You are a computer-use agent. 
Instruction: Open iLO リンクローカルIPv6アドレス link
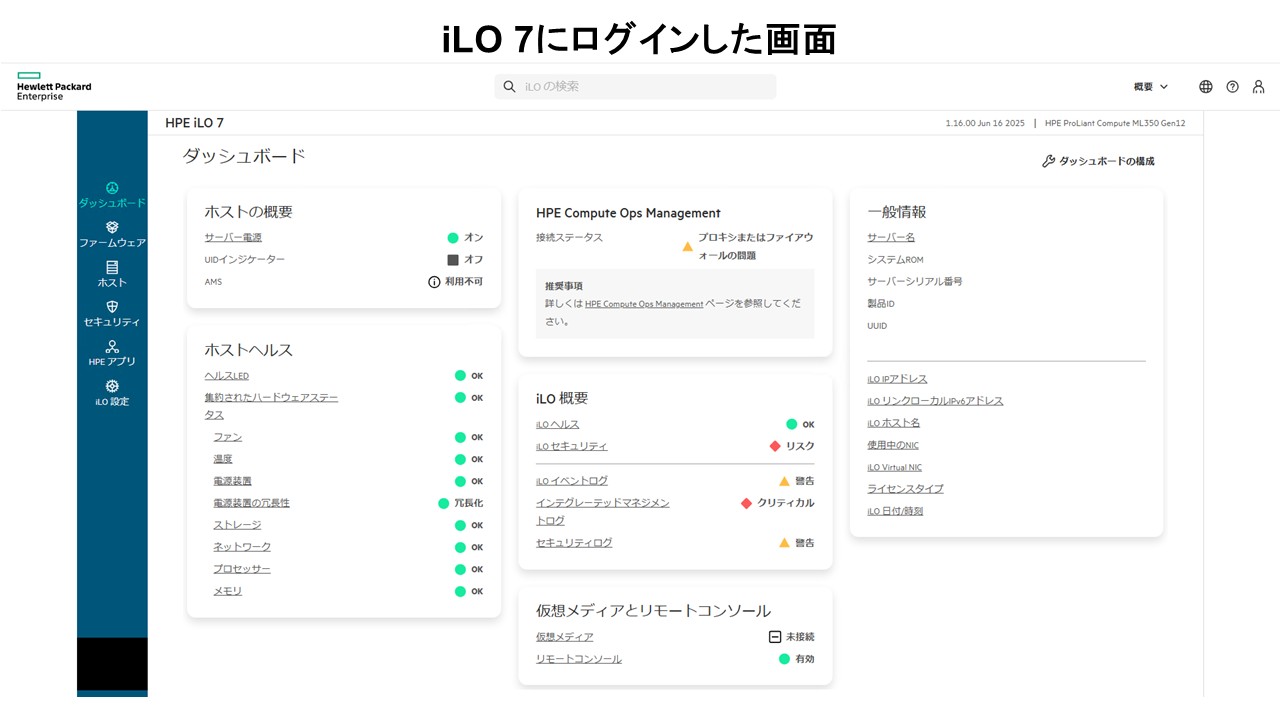pos(935,401)
